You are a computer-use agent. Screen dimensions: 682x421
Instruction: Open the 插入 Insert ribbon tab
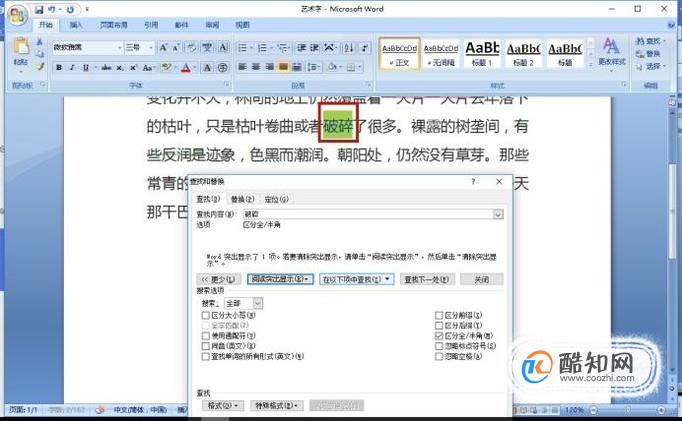tap(76, 25)
